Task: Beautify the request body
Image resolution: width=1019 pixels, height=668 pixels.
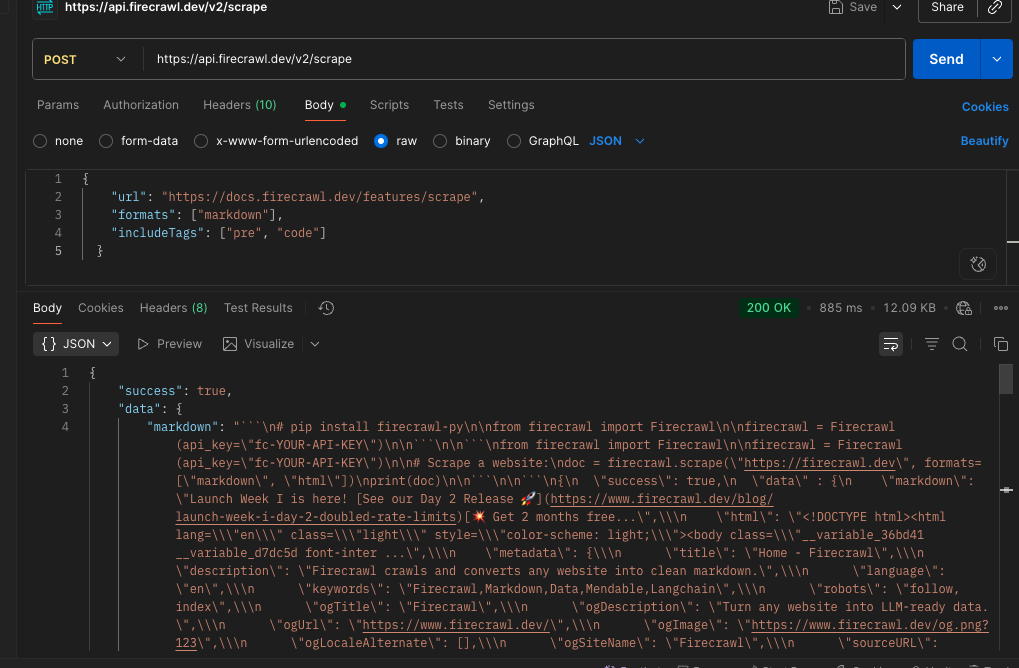Action: 984,141
